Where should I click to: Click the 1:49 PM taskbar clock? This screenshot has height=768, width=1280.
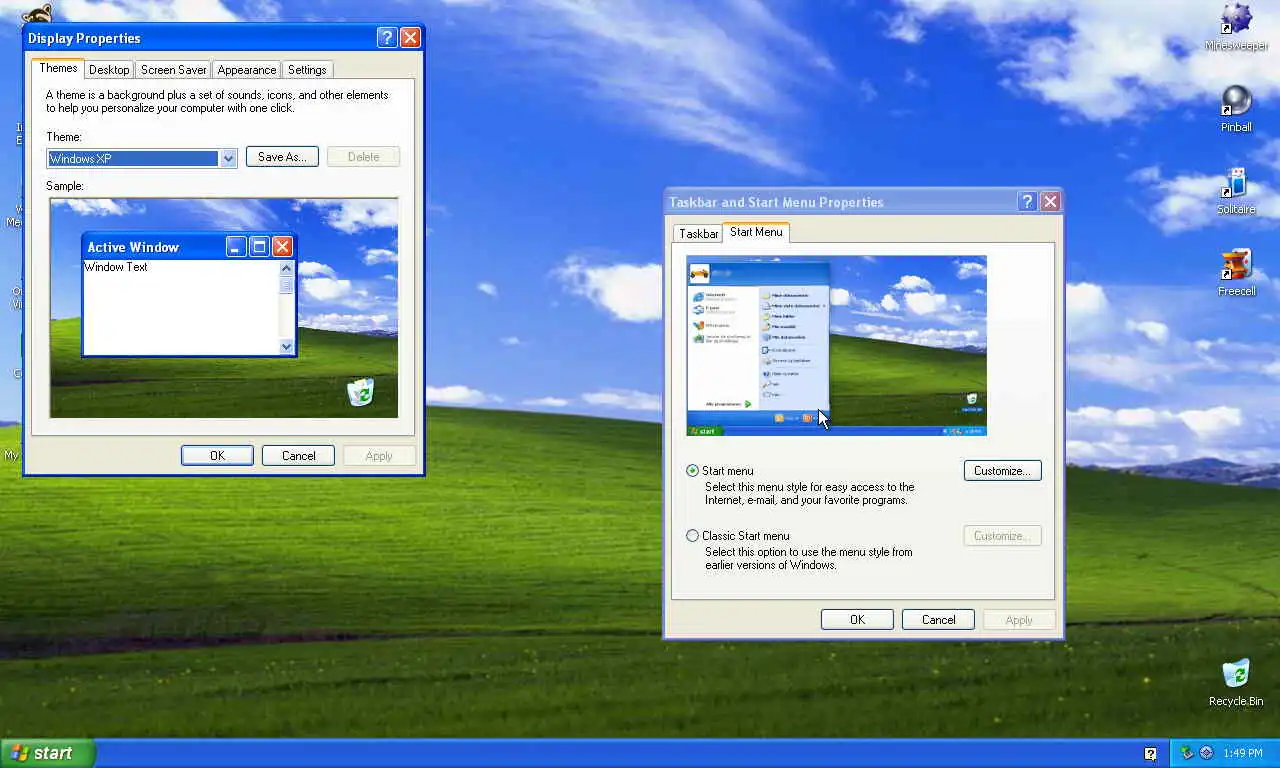(x=1243, y=753)
